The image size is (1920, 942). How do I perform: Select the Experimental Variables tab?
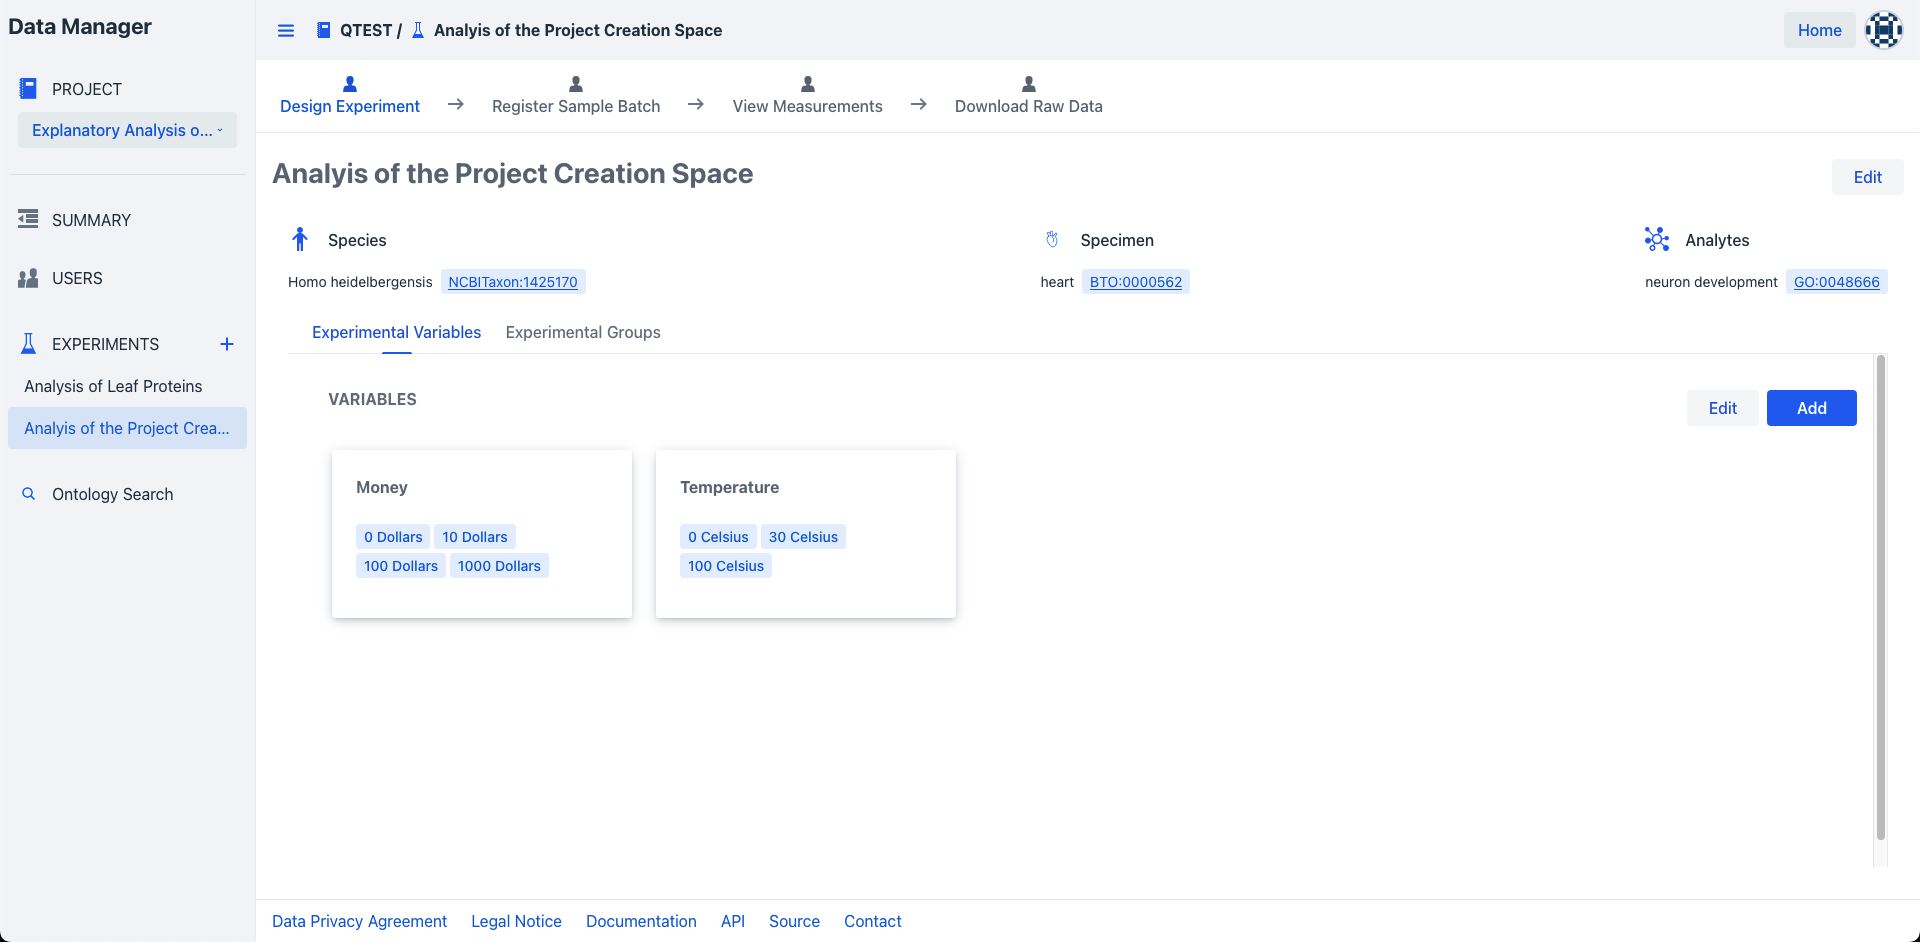pyautogui.click(x=396, y=332)
